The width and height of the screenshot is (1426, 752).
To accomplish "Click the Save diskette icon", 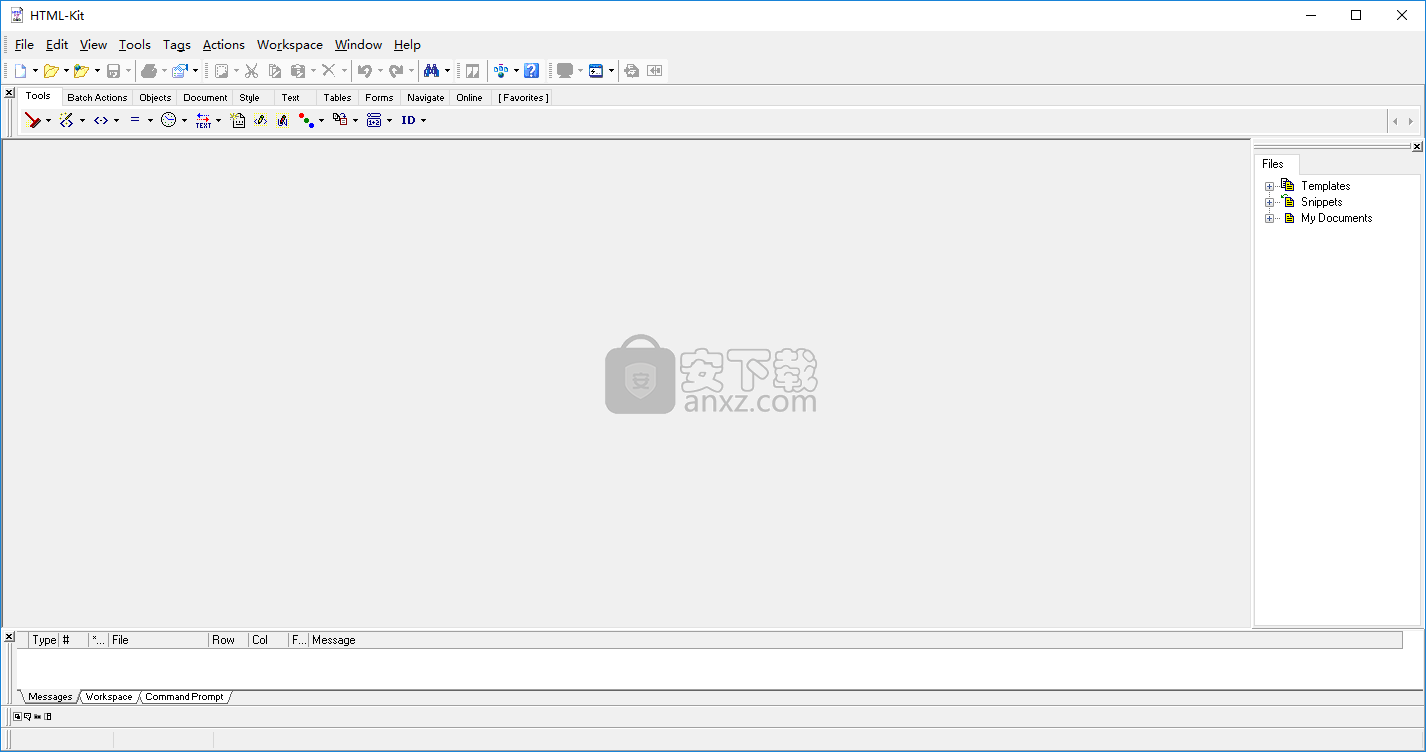I will 114,71.
